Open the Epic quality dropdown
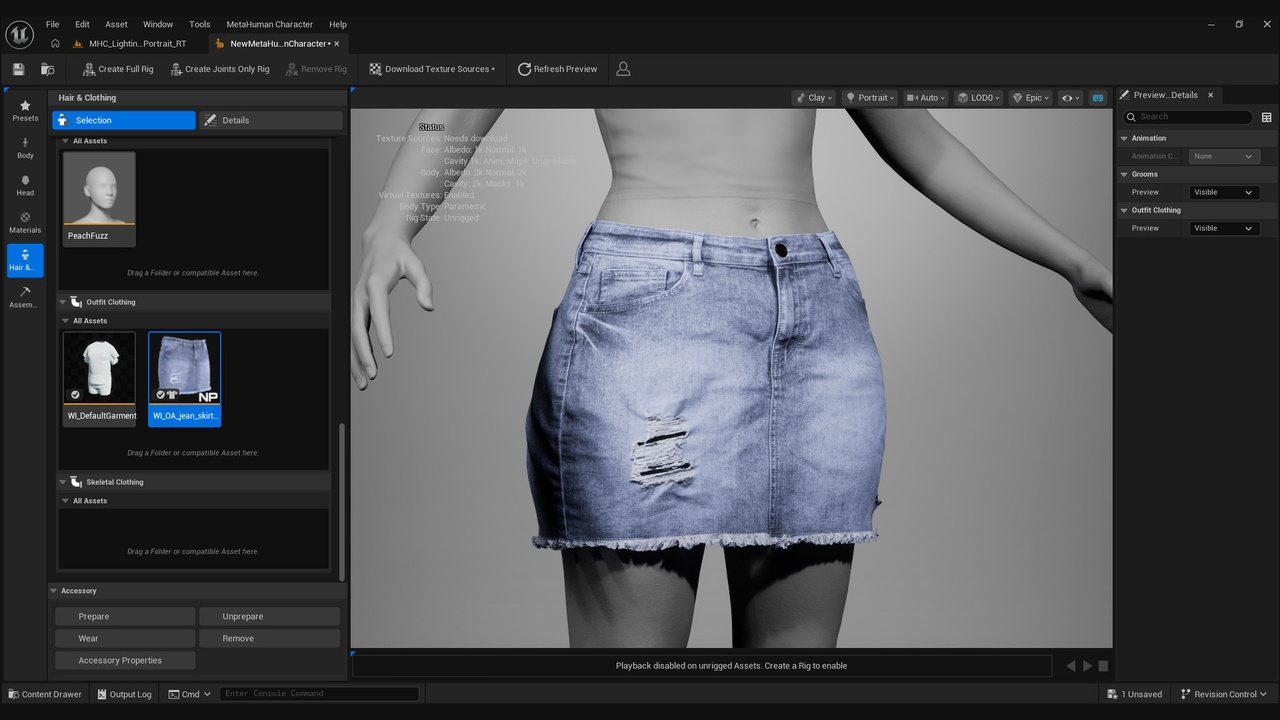This screenshot has width=1280, height=720. (x=1031, y=98)
